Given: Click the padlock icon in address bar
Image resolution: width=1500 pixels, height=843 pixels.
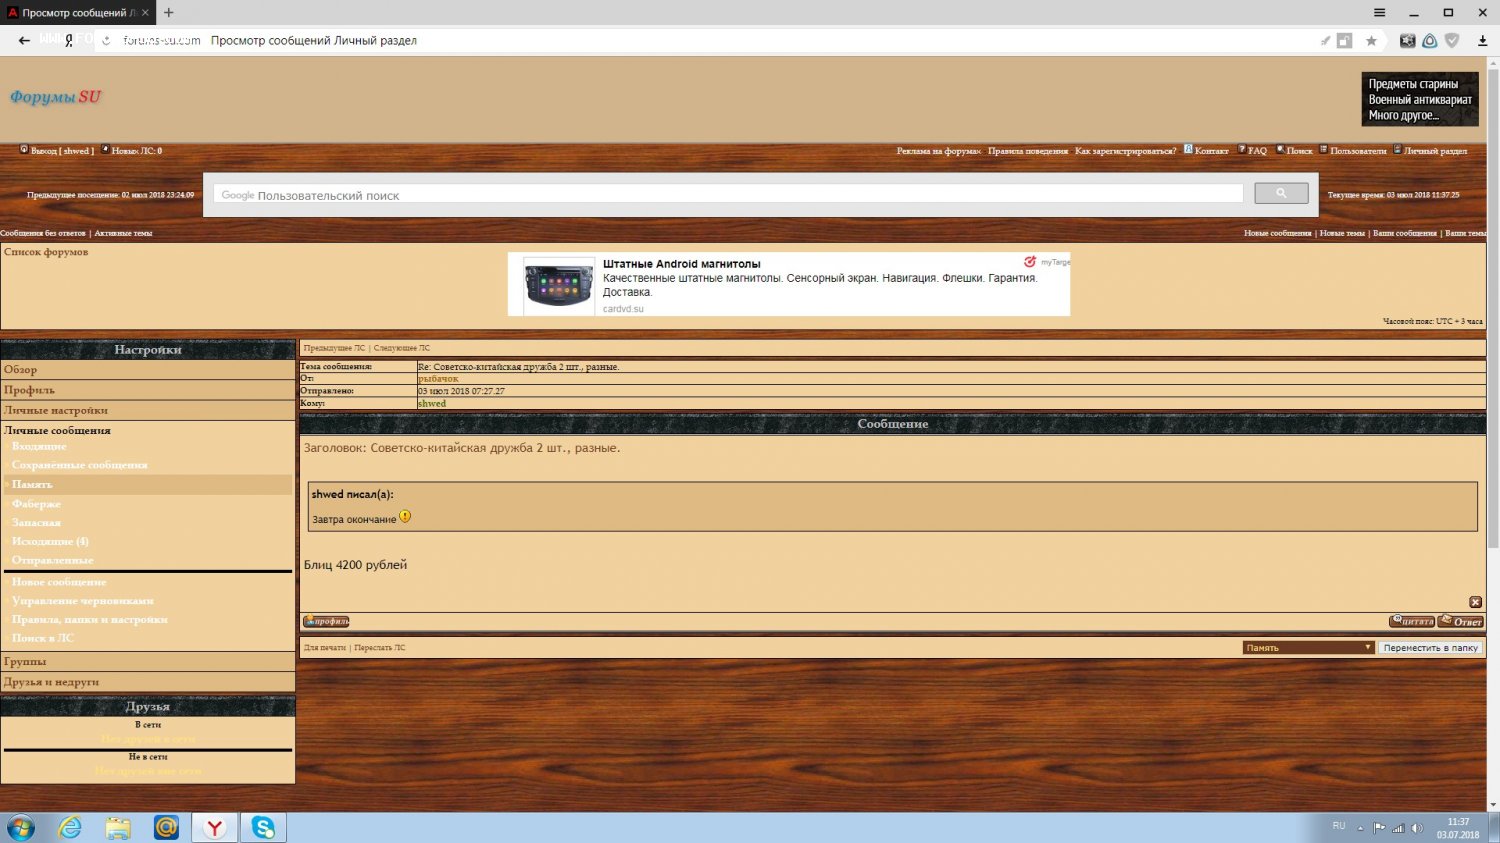Looking at the screenshot, I should (1345, 41).
